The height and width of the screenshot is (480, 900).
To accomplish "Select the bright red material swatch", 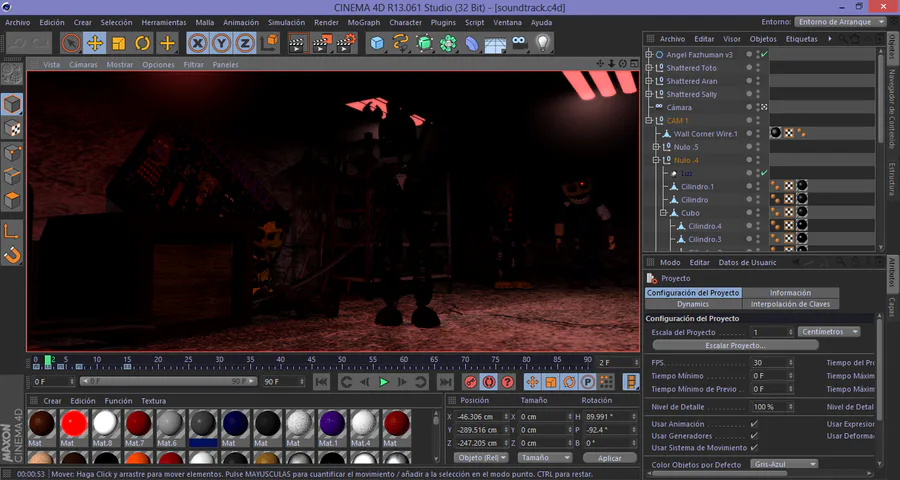I will (x=74, y=424).
